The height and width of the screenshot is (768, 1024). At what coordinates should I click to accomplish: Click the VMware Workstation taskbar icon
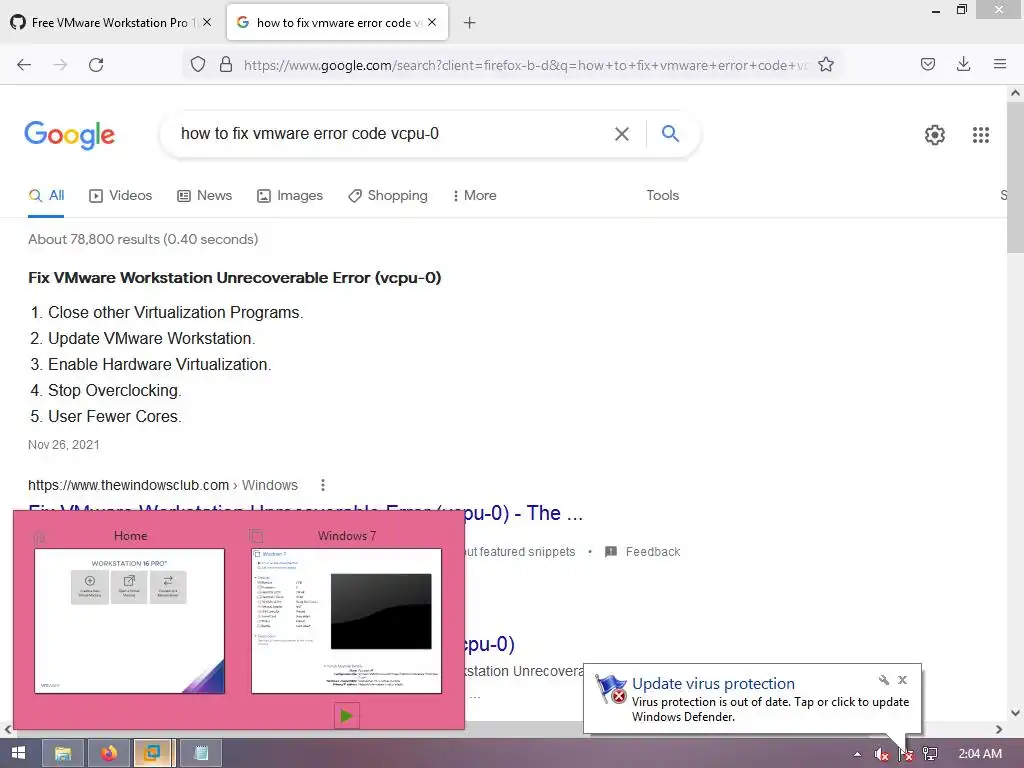[x=153, y=753]
